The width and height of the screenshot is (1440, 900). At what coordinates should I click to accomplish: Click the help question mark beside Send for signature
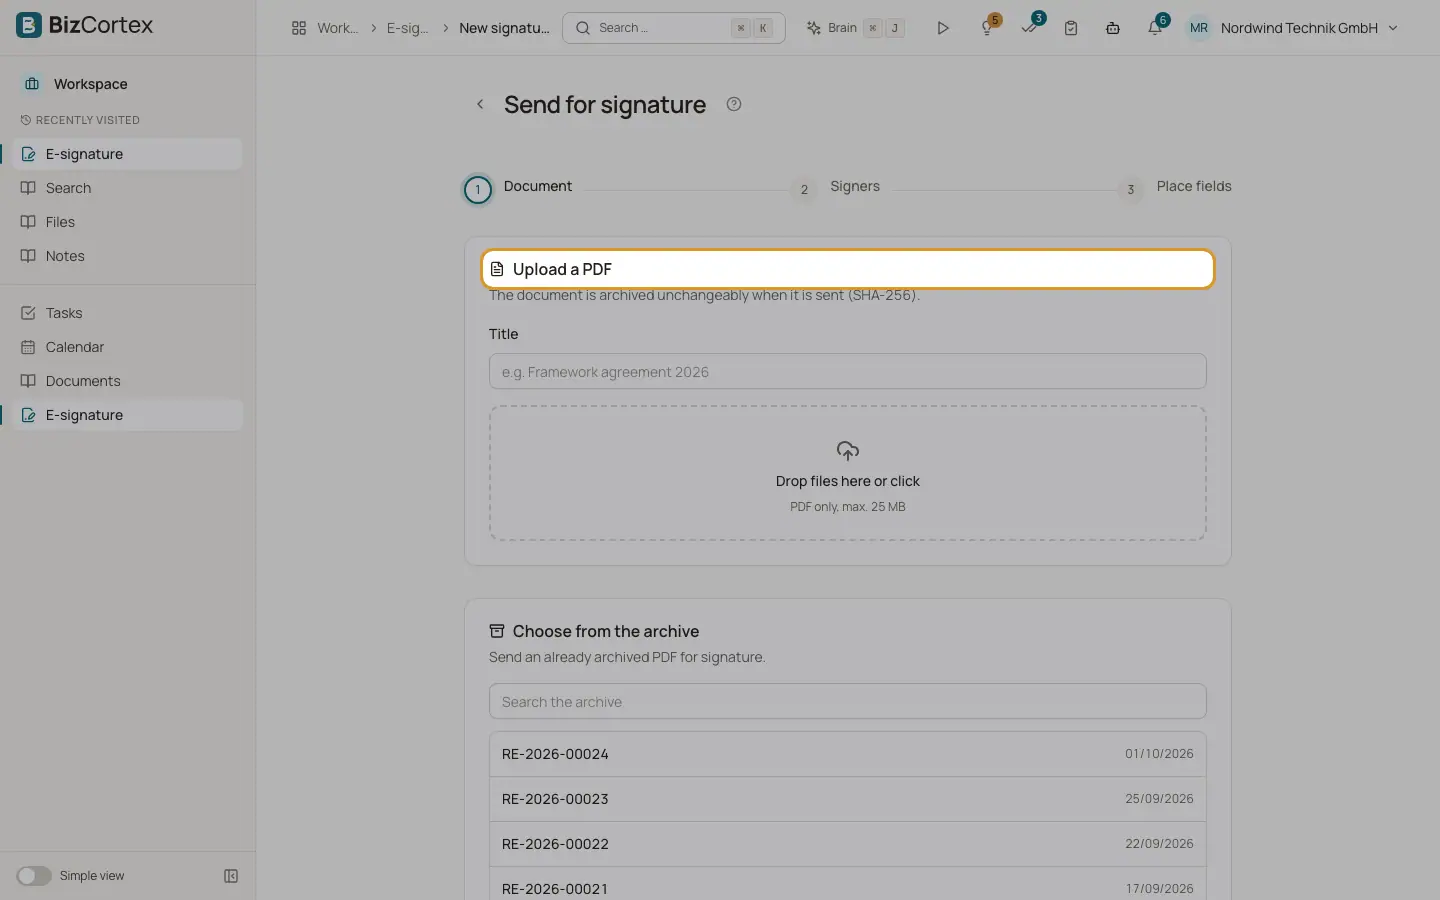click(x=734, y=104)
